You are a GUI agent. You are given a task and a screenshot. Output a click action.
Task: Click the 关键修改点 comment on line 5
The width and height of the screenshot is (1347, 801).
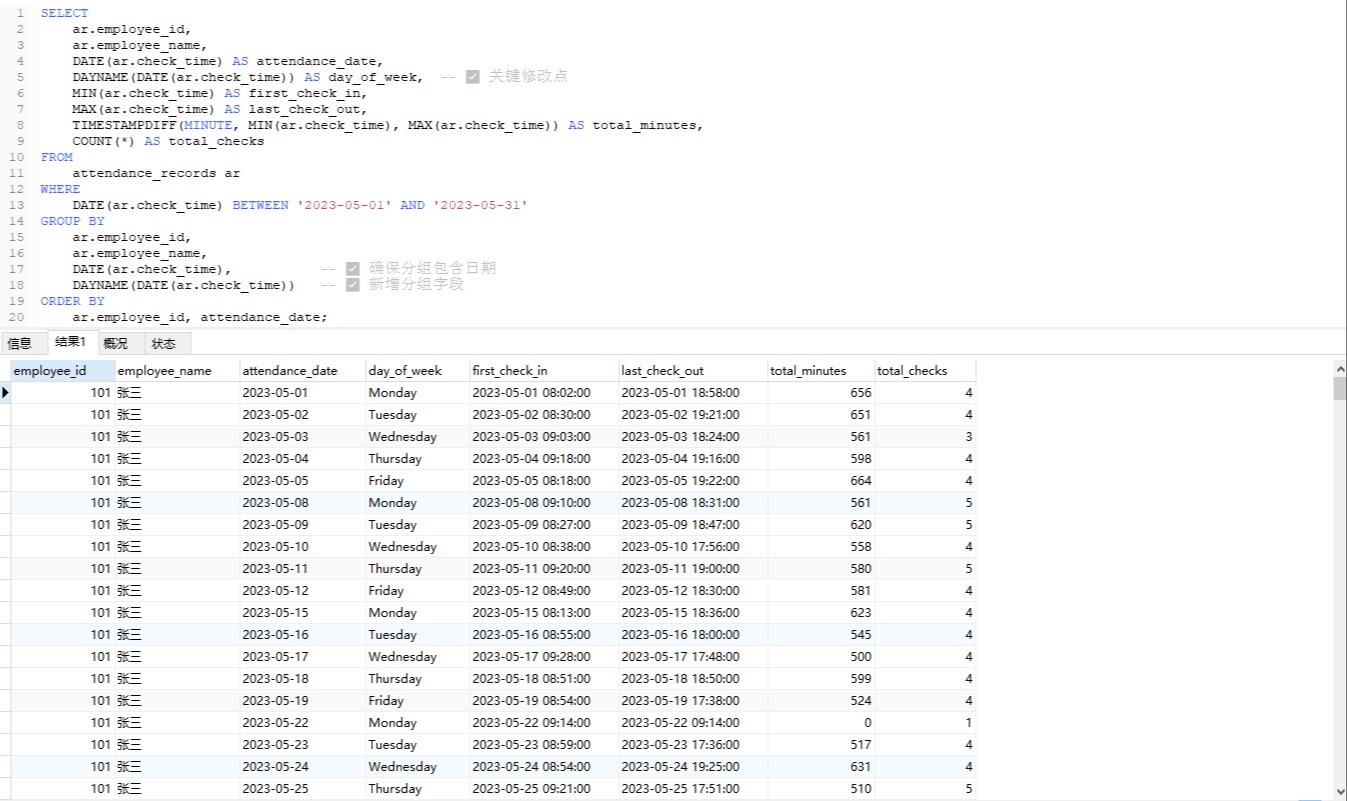coord(527,77)
